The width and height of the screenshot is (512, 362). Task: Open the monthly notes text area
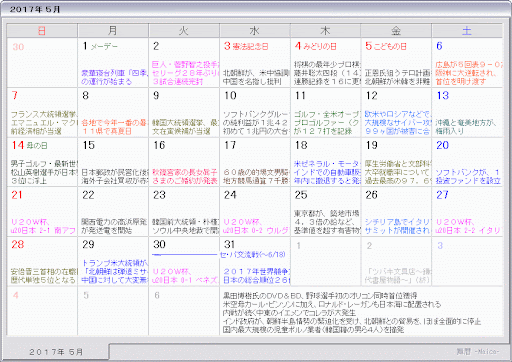(361, 311)
